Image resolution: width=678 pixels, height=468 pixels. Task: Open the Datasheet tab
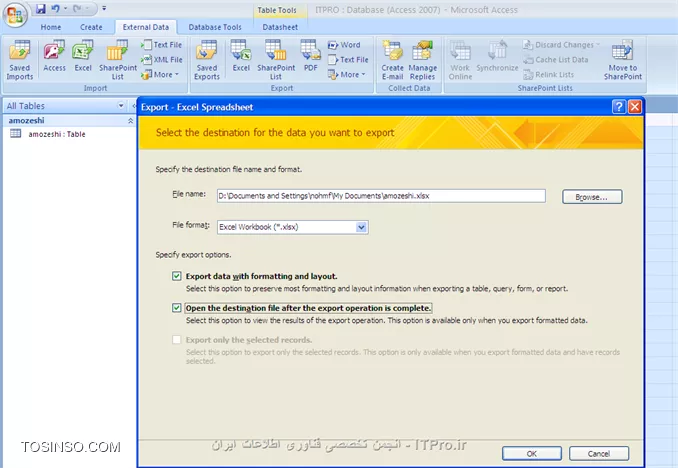tap(280, 27)
